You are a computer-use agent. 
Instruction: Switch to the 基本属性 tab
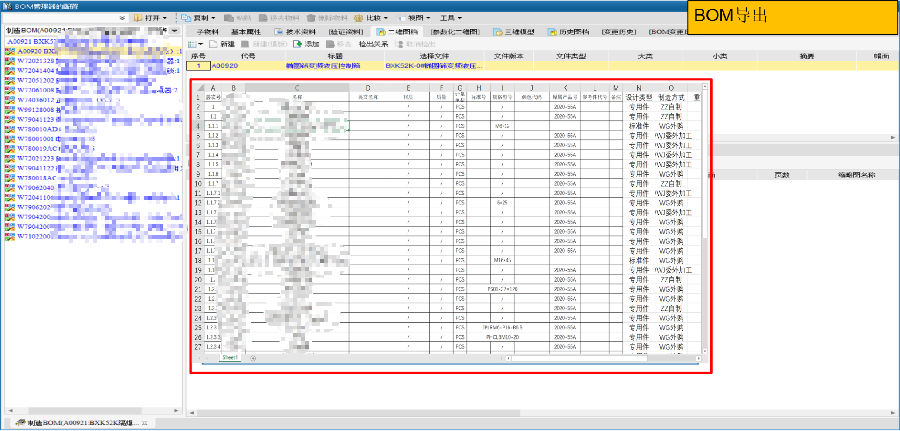click(x=248, y=31)
